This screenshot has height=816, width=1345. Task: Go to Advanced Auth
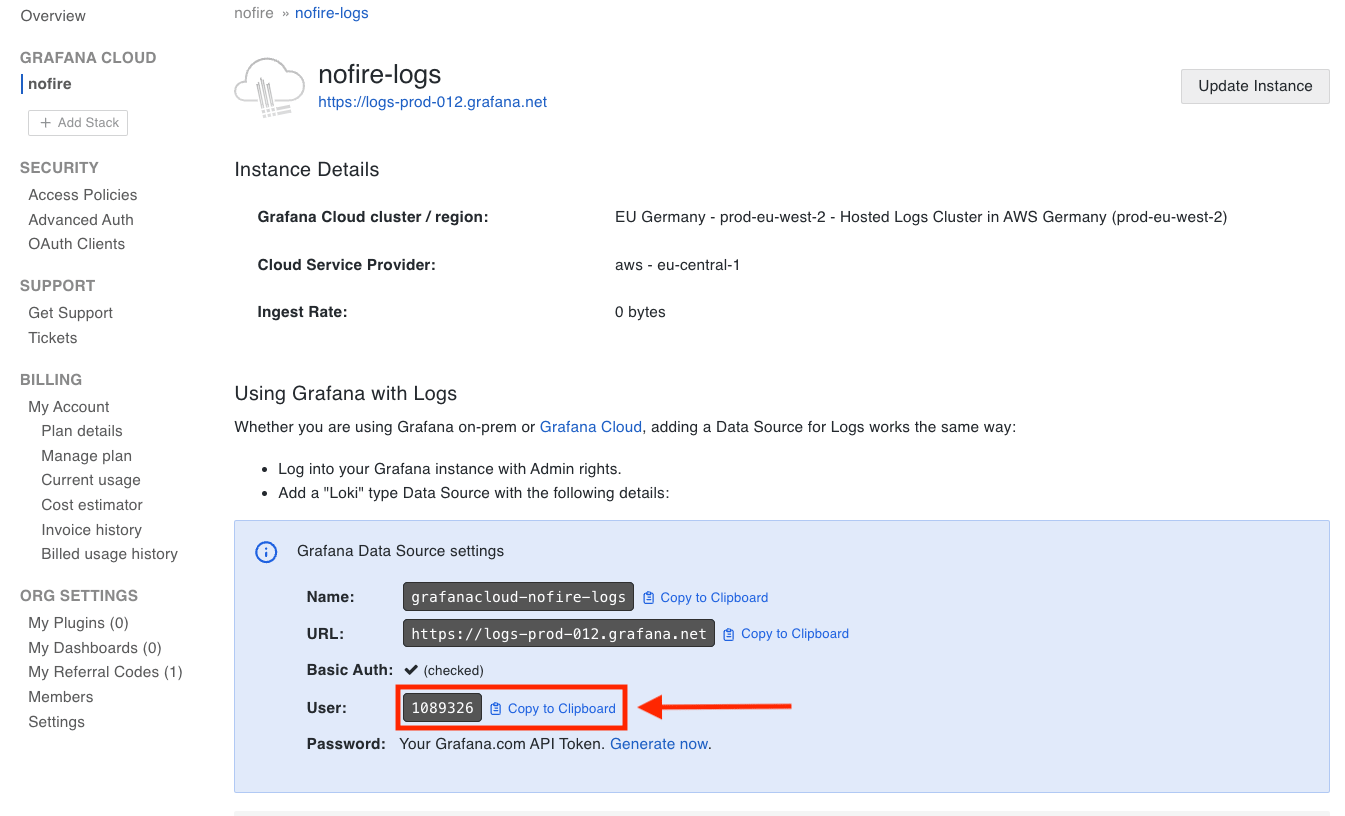81,220
